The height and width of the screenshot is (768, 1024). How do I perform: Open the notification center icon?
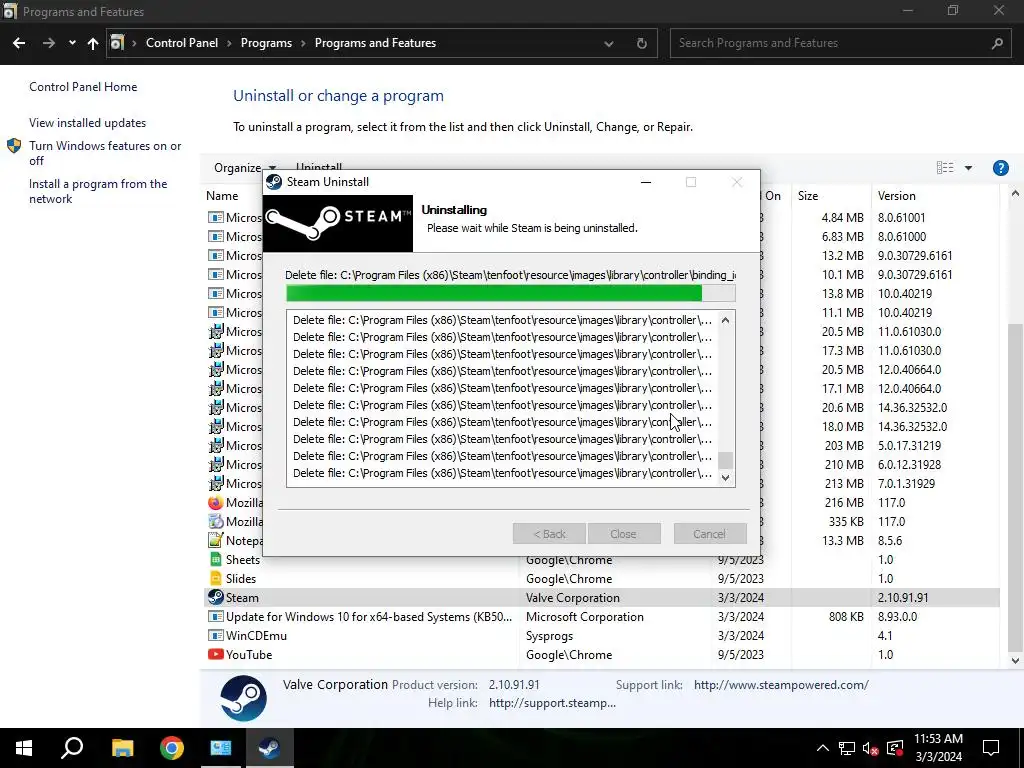[x=991, y=748]
